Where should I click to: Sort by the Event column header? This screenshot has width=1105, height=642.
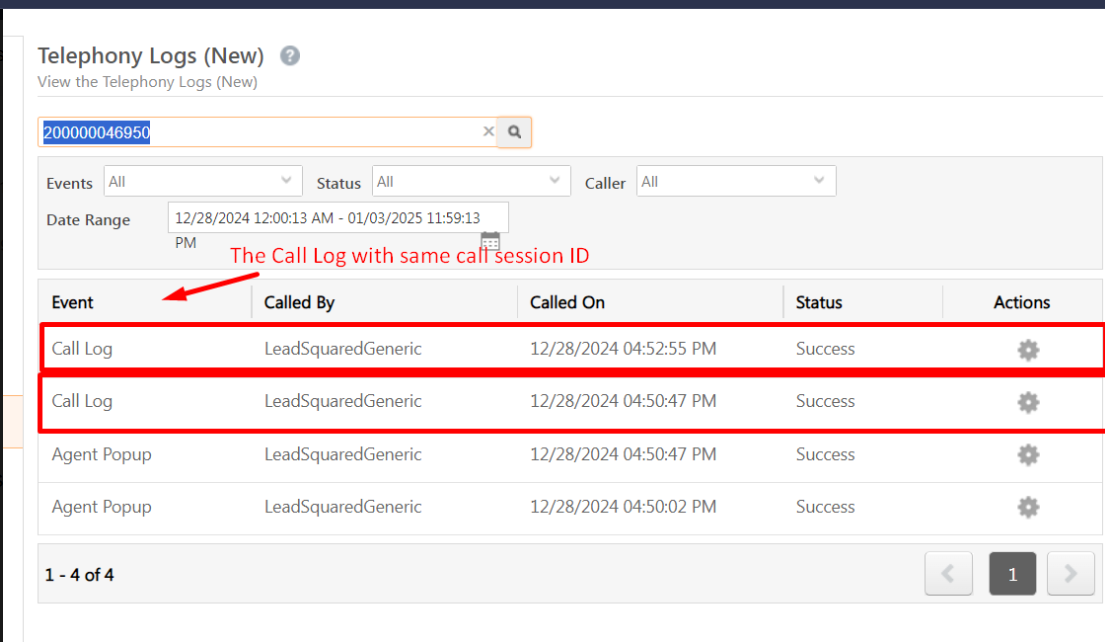pos(73,302)
